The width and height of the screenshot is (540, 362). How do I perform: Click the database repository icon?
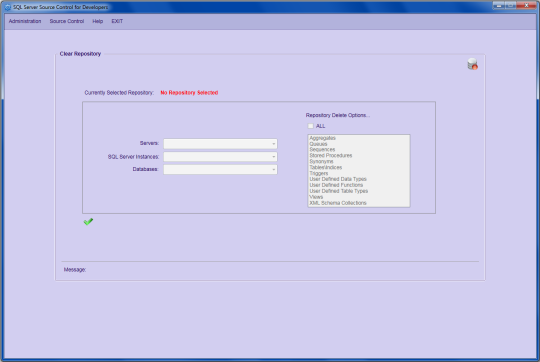(472, 64)
